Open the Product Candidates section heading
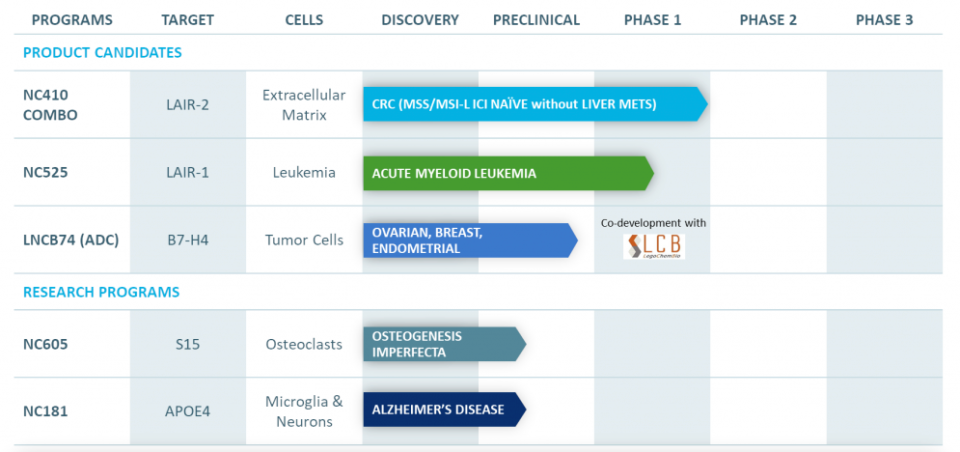Screen dimensions: 960x452 pyautogui.click(x=102, y=53)
